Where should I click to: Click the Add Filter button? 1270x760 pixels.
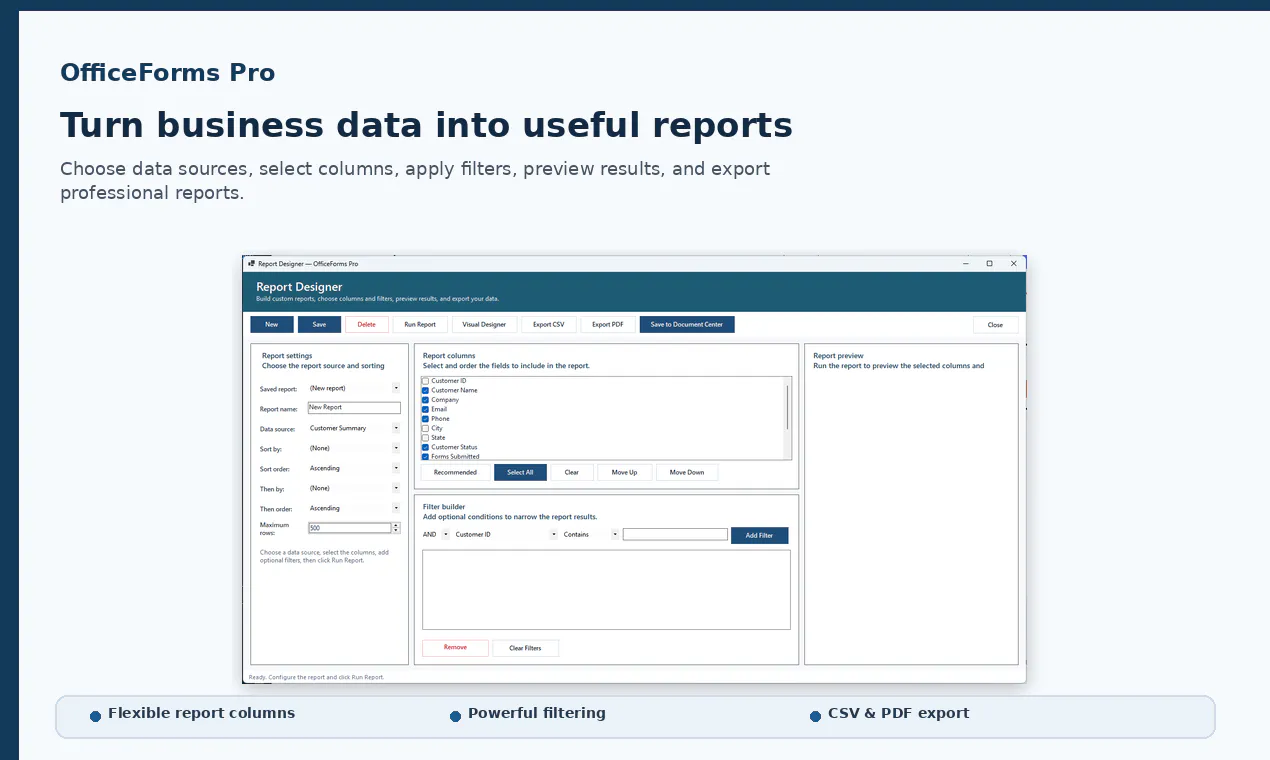(759, 535)
